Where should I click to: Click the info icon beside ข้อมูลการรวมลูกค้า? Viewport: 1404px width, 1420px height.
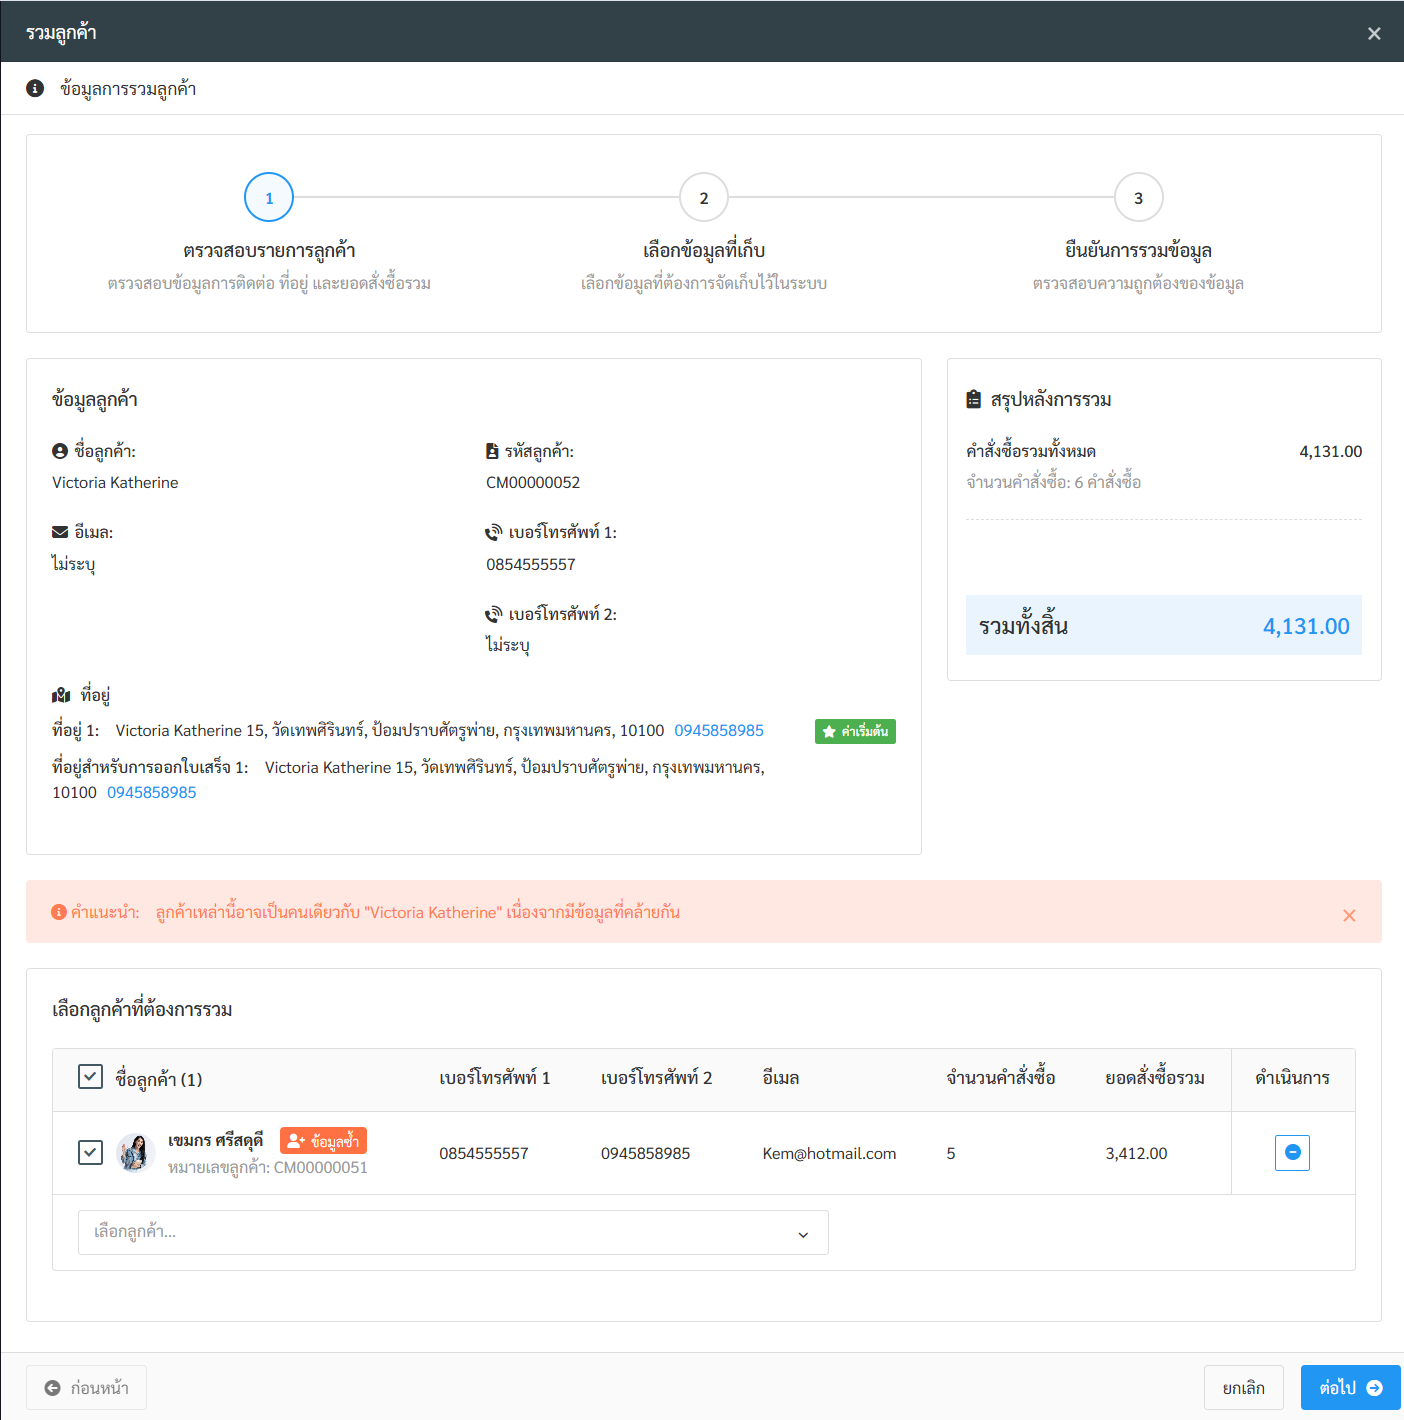[x=35, y=89]
